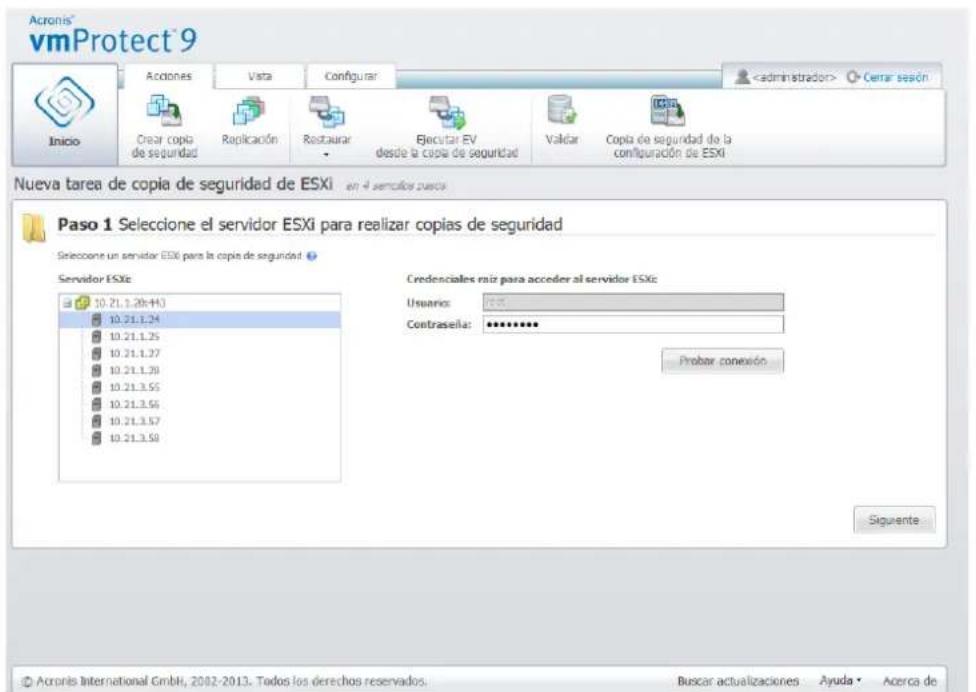Image resolution: width=976 pixels, height=692 pixels.
Task: Click the server icon next to 10.21.3.55
Action: tap(96, 387)
